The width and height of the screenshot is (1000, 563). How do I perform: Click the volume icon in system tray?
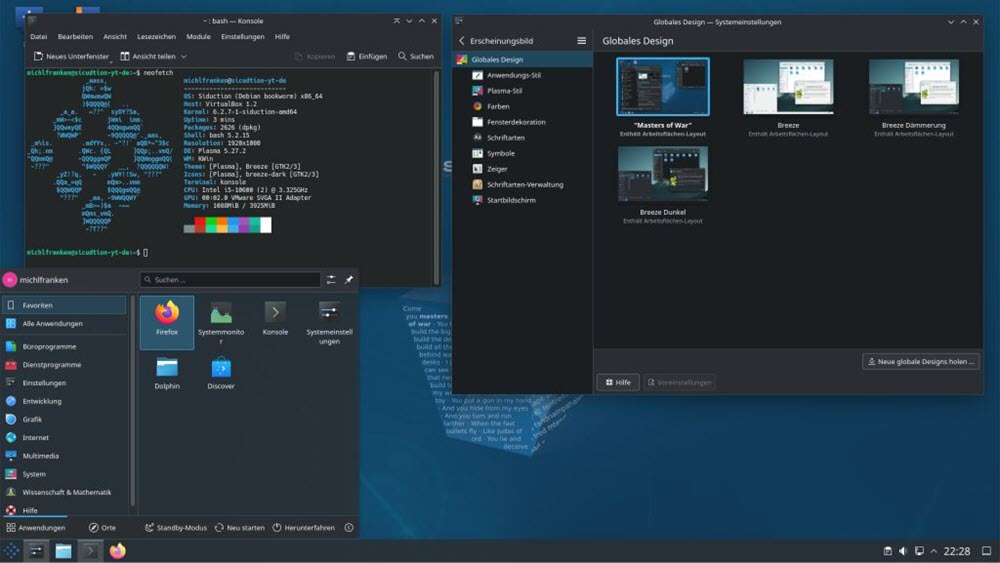click(903, 551)
